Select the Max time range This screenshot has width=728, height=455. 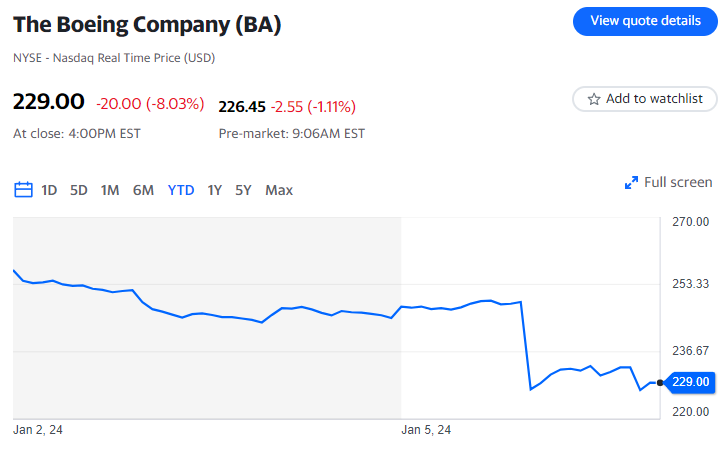click(279, 190)
